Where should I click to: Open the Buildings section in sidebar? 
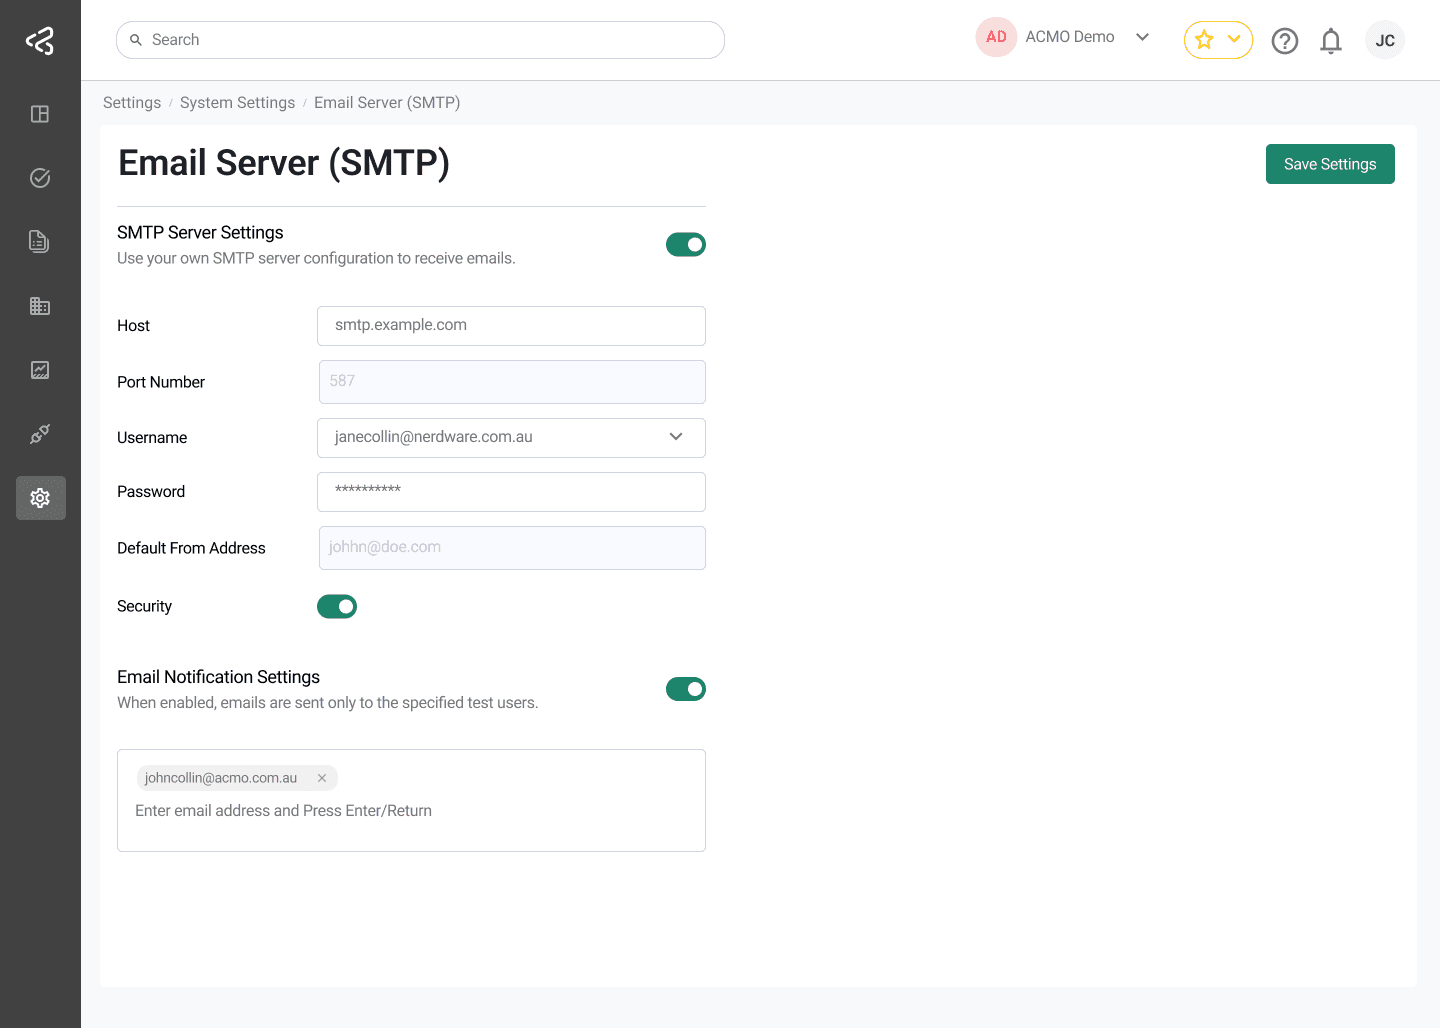point(40,305)
